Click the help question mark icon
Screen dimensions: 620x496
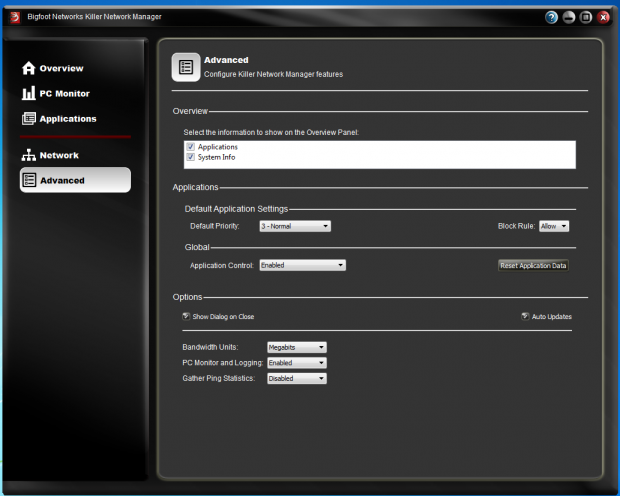coord(551,17)
